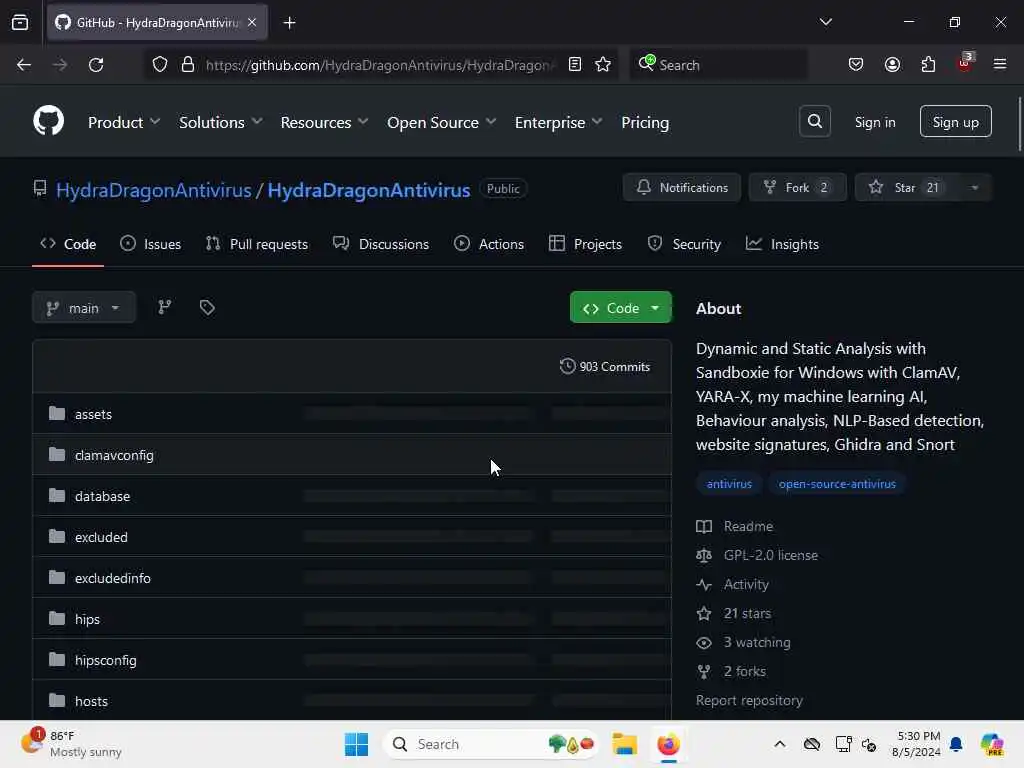Open the Pull requests tab
The width and height of the screenshot is (1024, 768).
pos(257,244)
